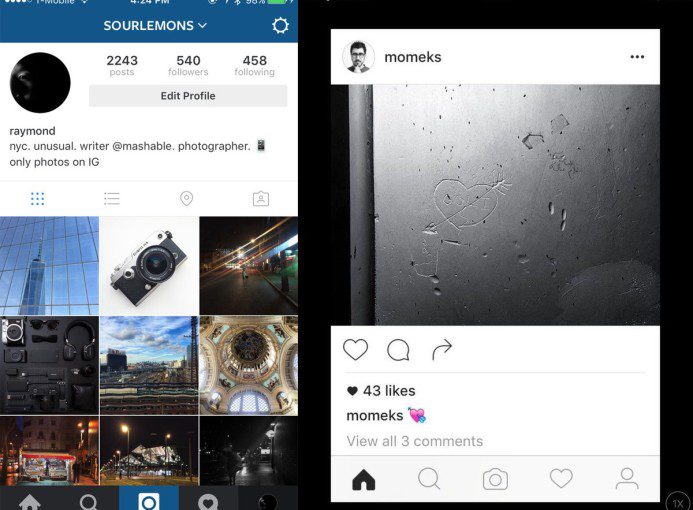Image resolution: width=693 pixels, height=510 pixels.
Task: Switch to grid view tab
Action: coord(38,198)
